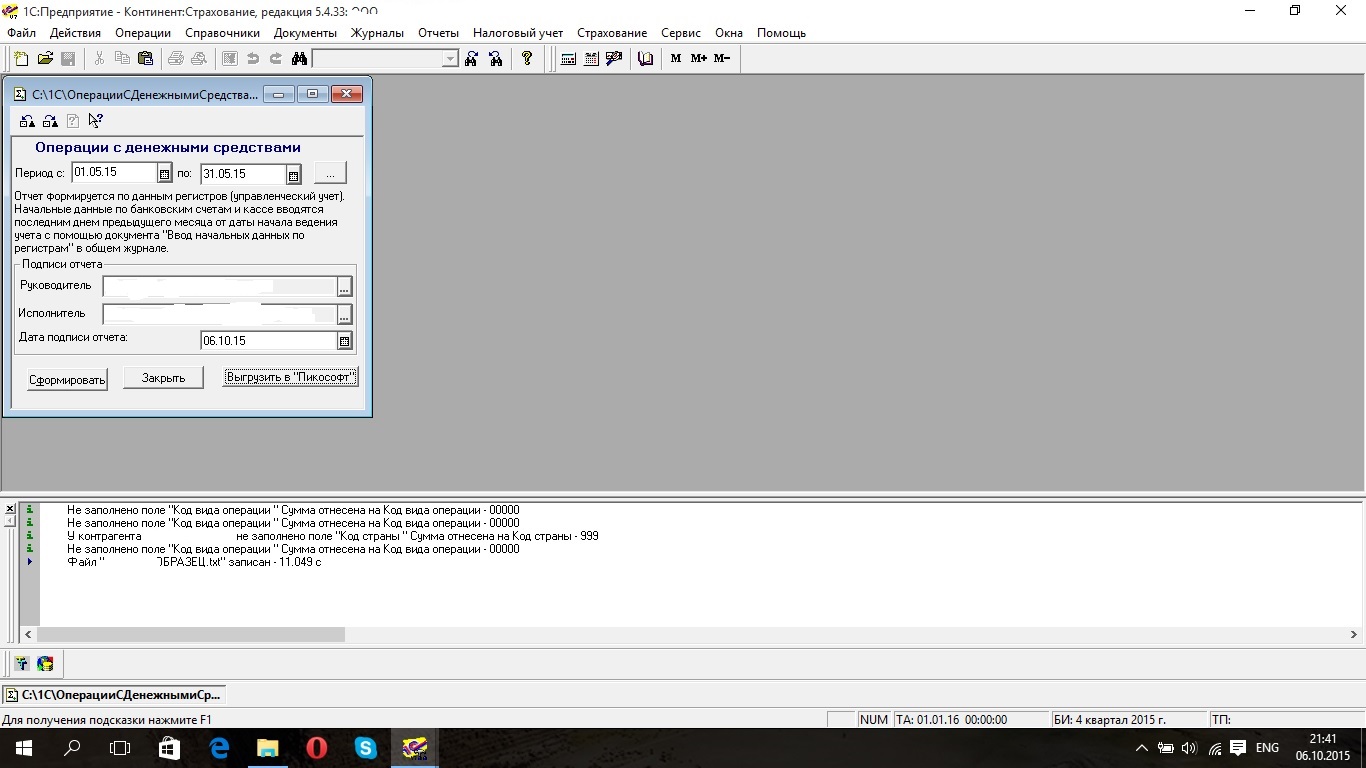The image size is (1366, 768).
Task: Click the Open file folder icon
Action: tap(45, 59)
